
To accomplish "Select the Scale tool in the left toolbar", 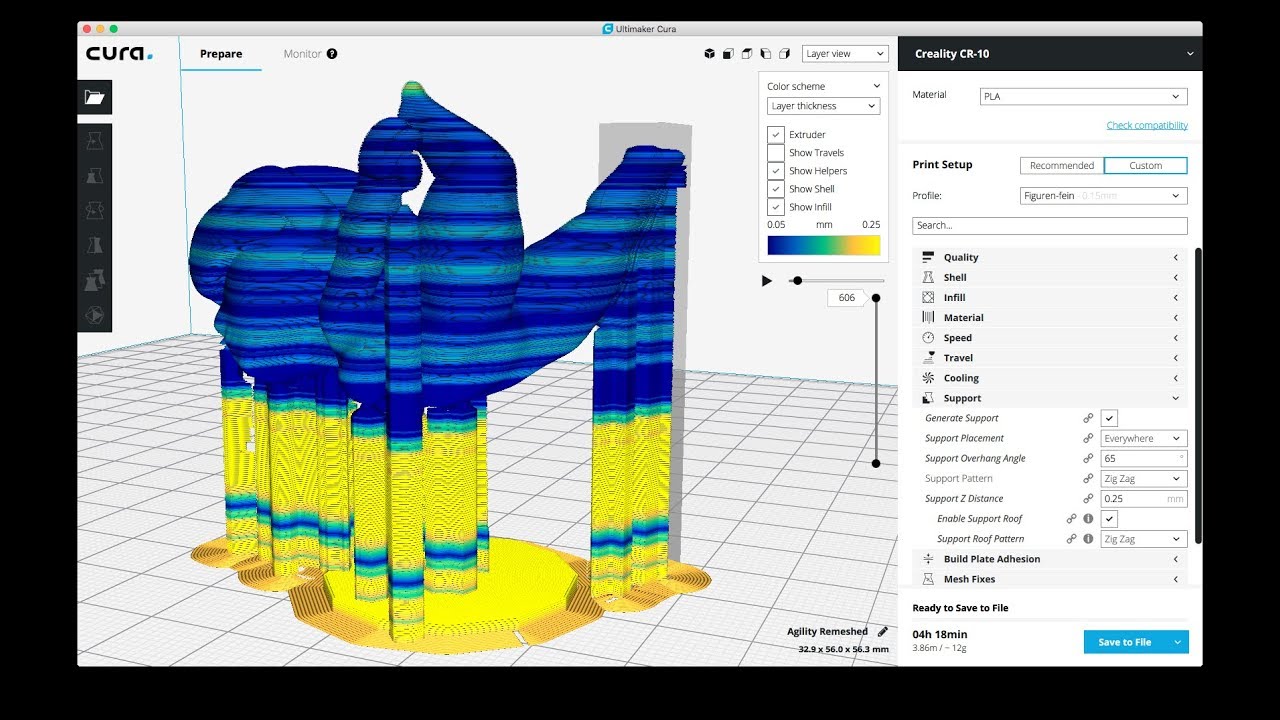I will tap(95, 176).
